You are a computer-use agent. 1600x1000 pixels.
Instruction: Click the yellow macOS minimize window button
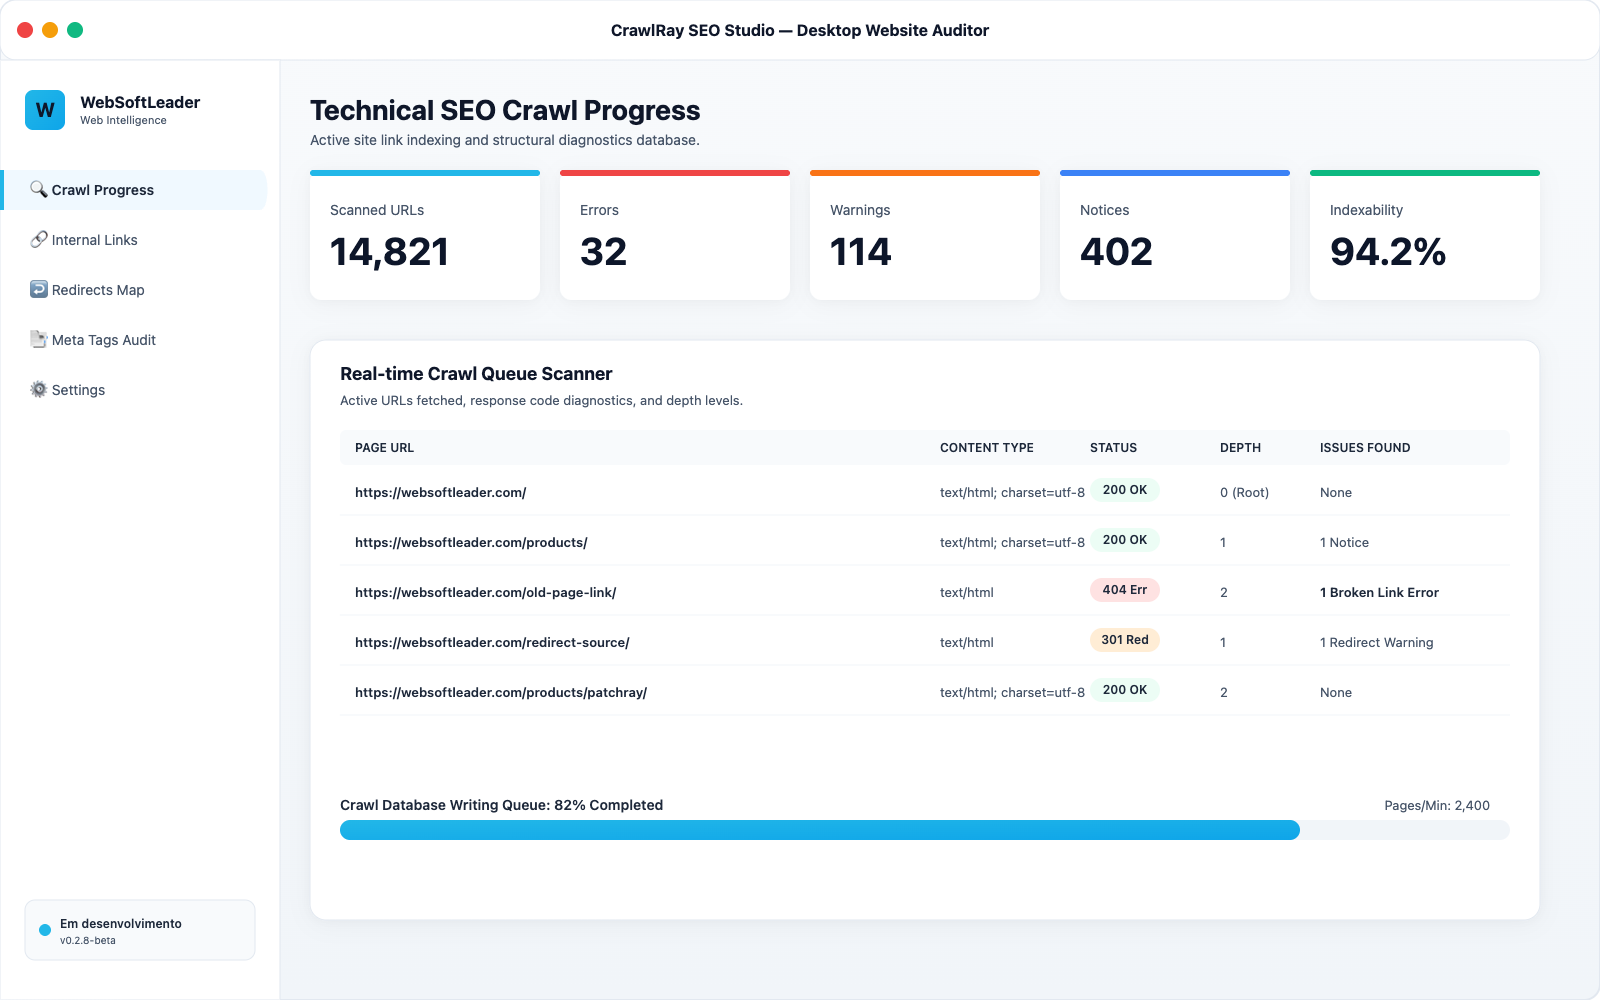point(50,30)
